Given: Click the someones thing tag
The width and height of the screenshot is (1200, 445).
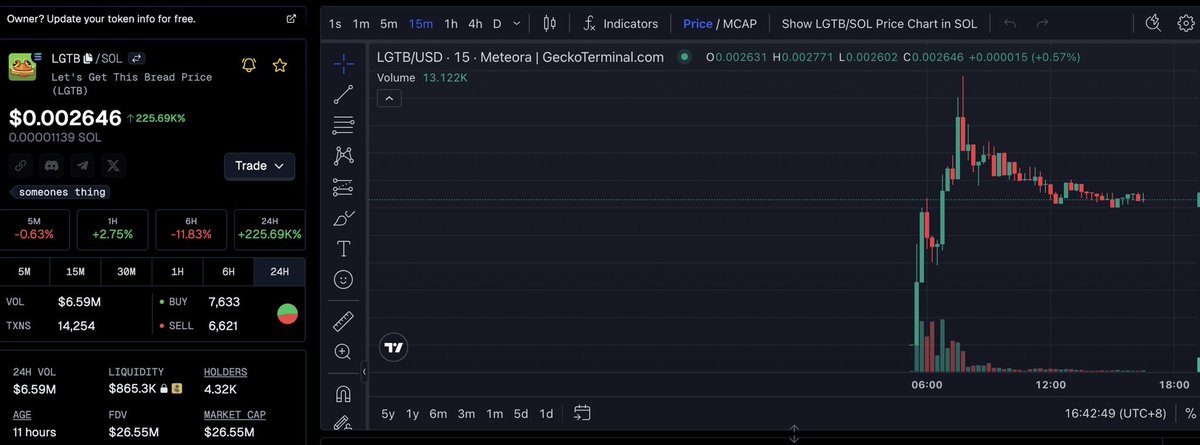Looking at the screenshot, I should 61,192.
